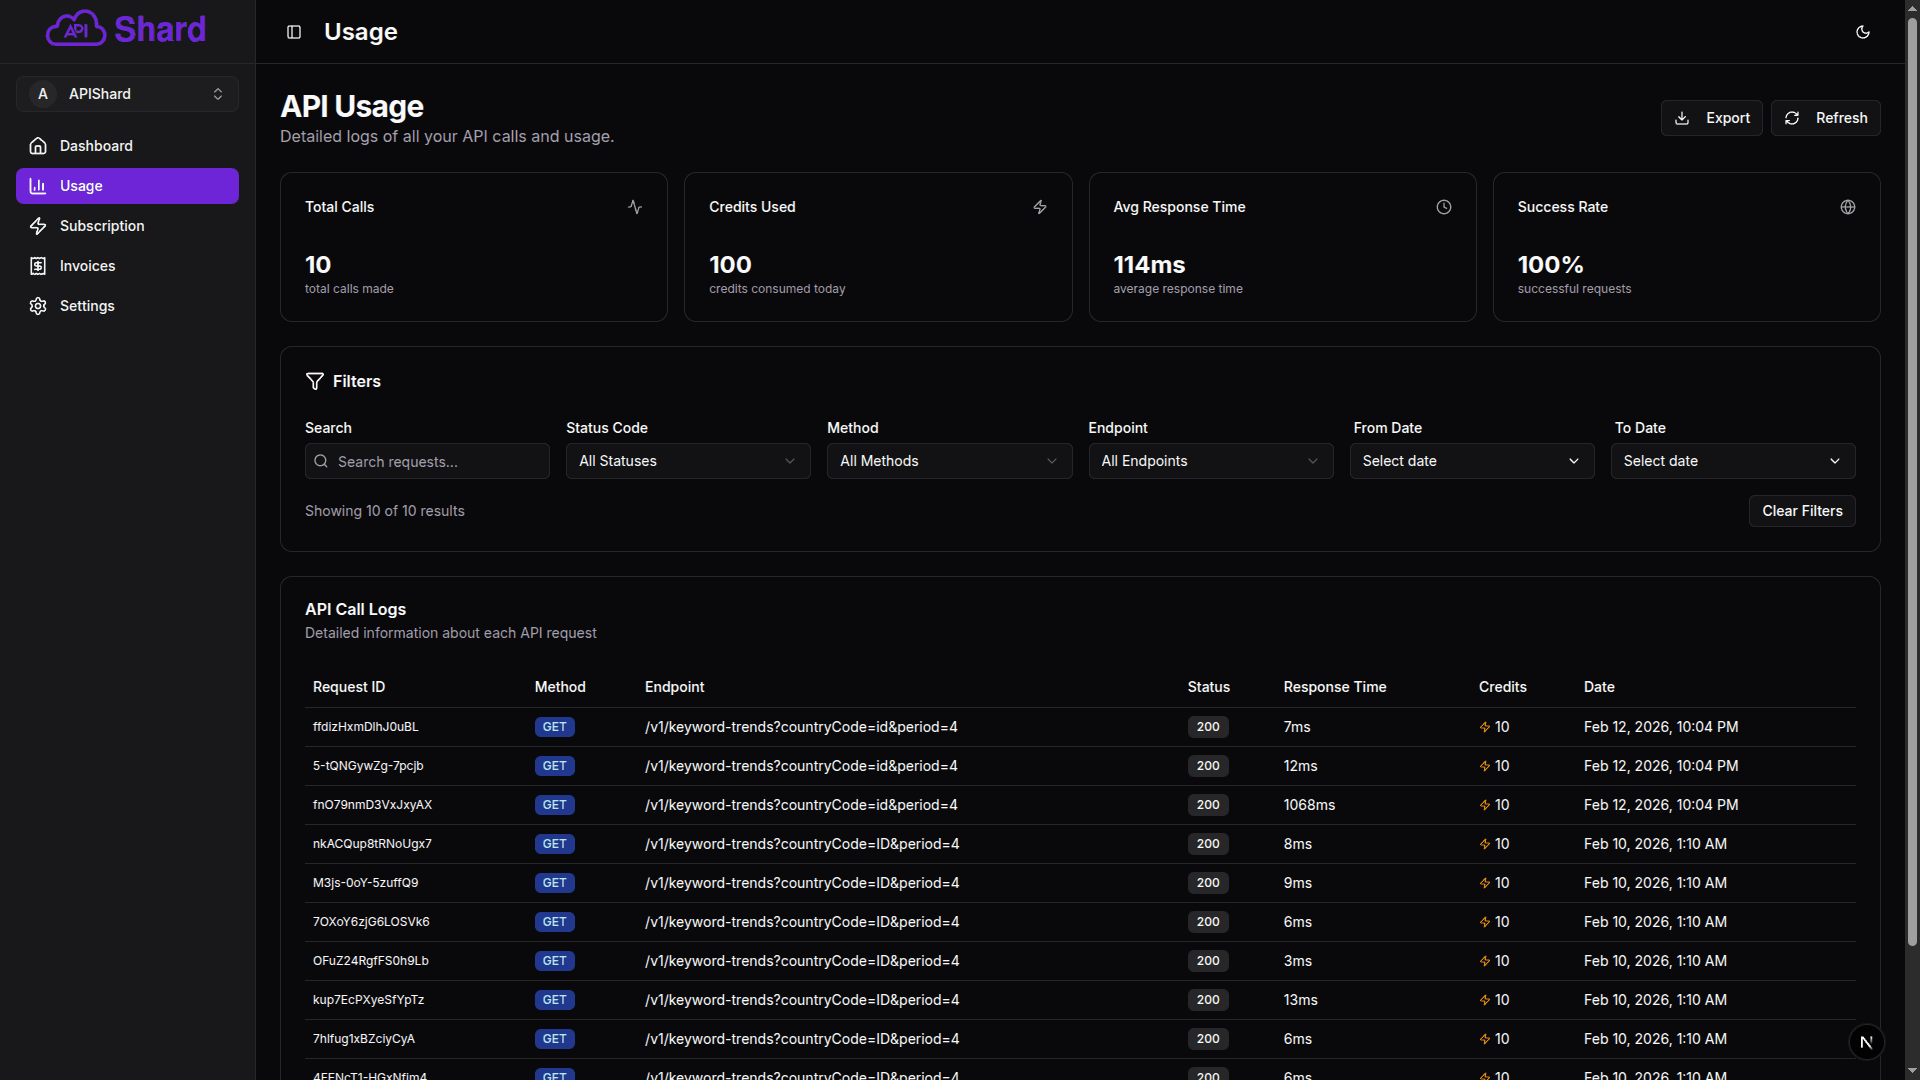Click the Refresh button

click(1825, 118)
